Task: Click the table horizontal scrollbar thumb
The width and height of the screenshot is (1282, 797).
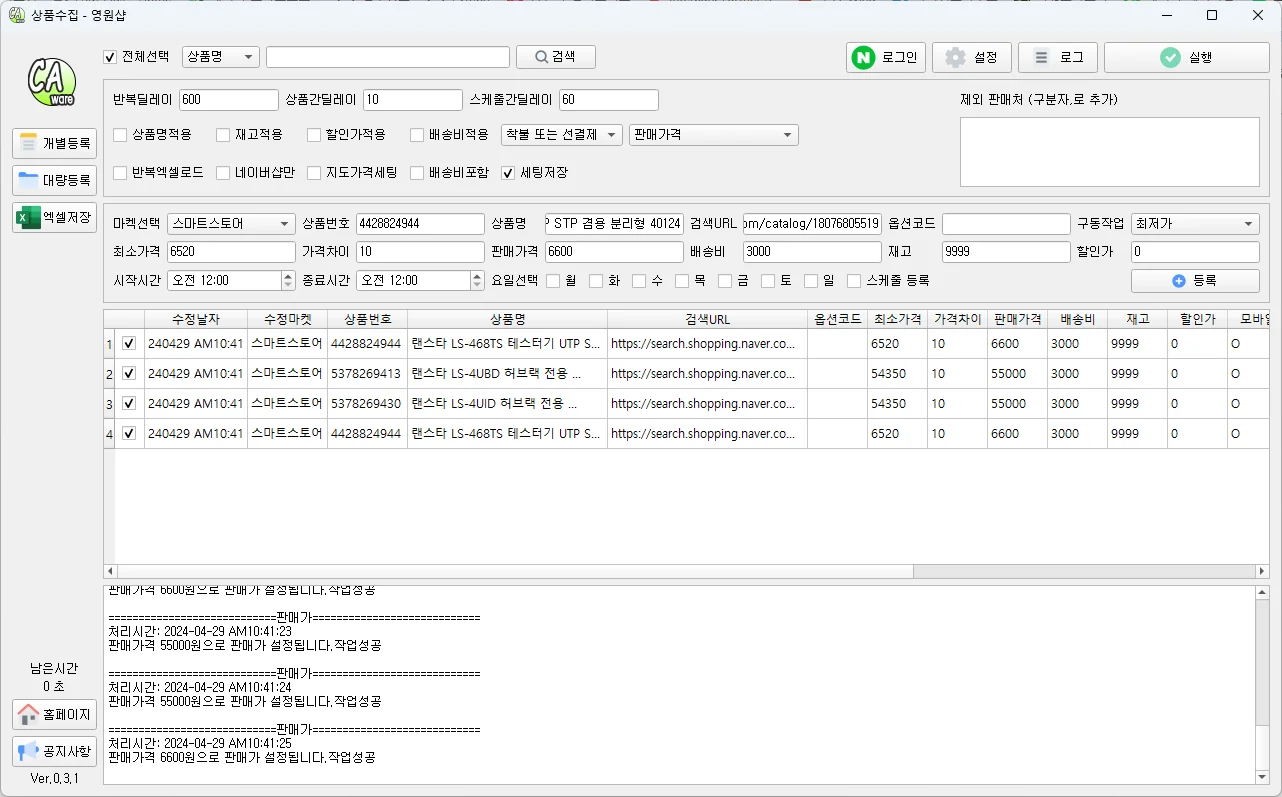Action: point(516,571)
